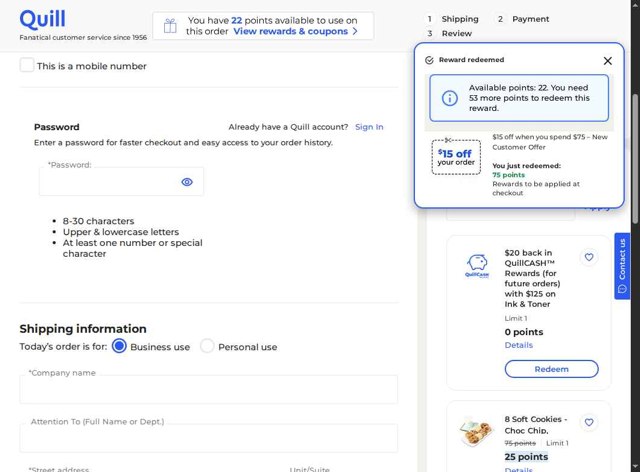Click the gift box rewards icon
Viewport: 640px width, 472px height.
[170, 26]
